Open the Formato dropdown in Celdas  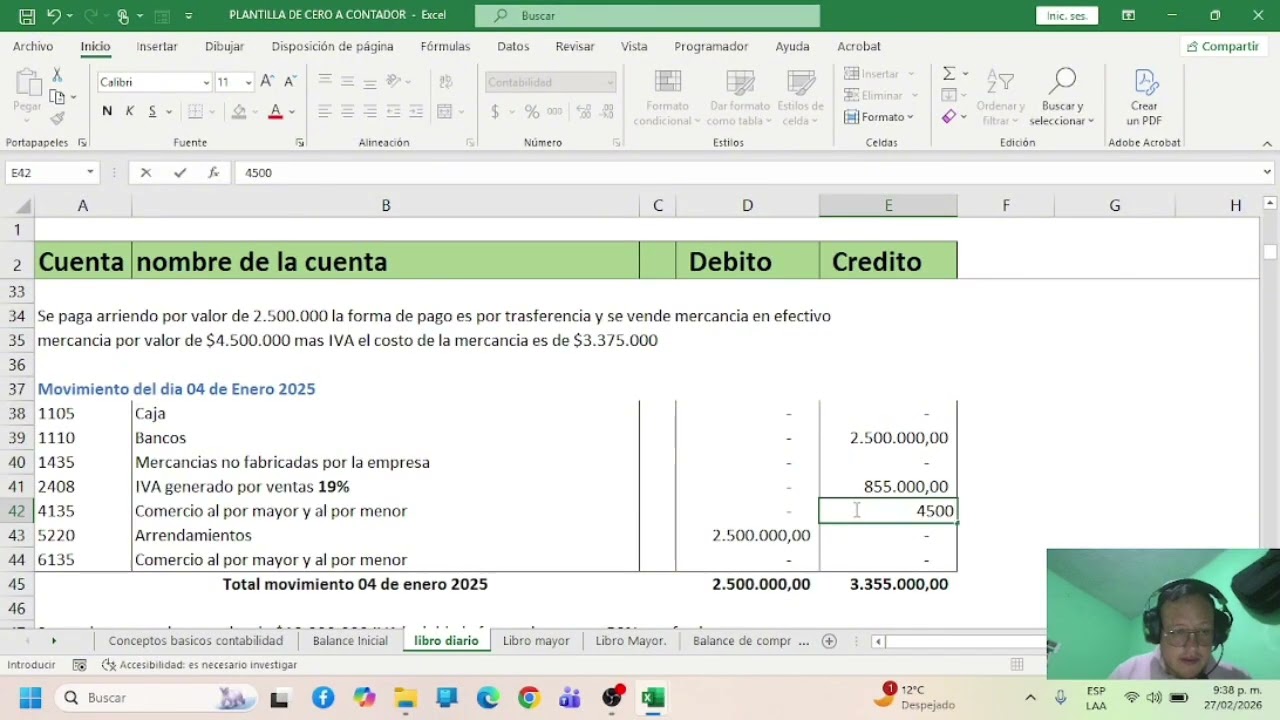click(879, 117)
